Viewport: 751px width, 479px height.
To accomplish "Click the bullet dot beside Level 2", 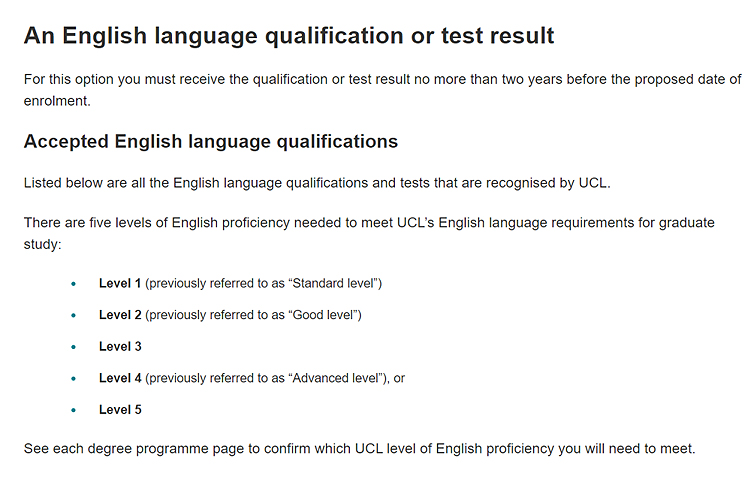I will pos(73,316).
